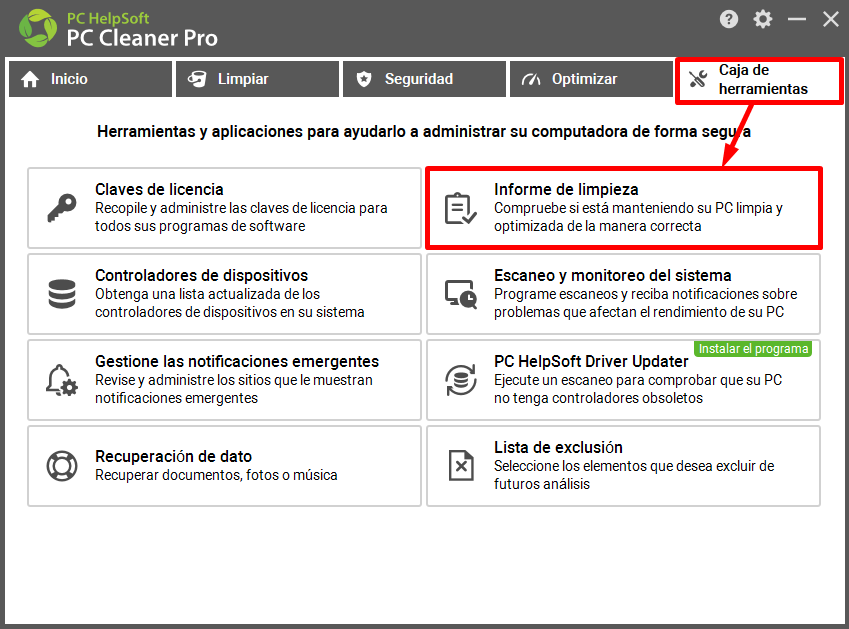
Task: Click the PC Cleaner Pro title text
Action: point(142,38)
